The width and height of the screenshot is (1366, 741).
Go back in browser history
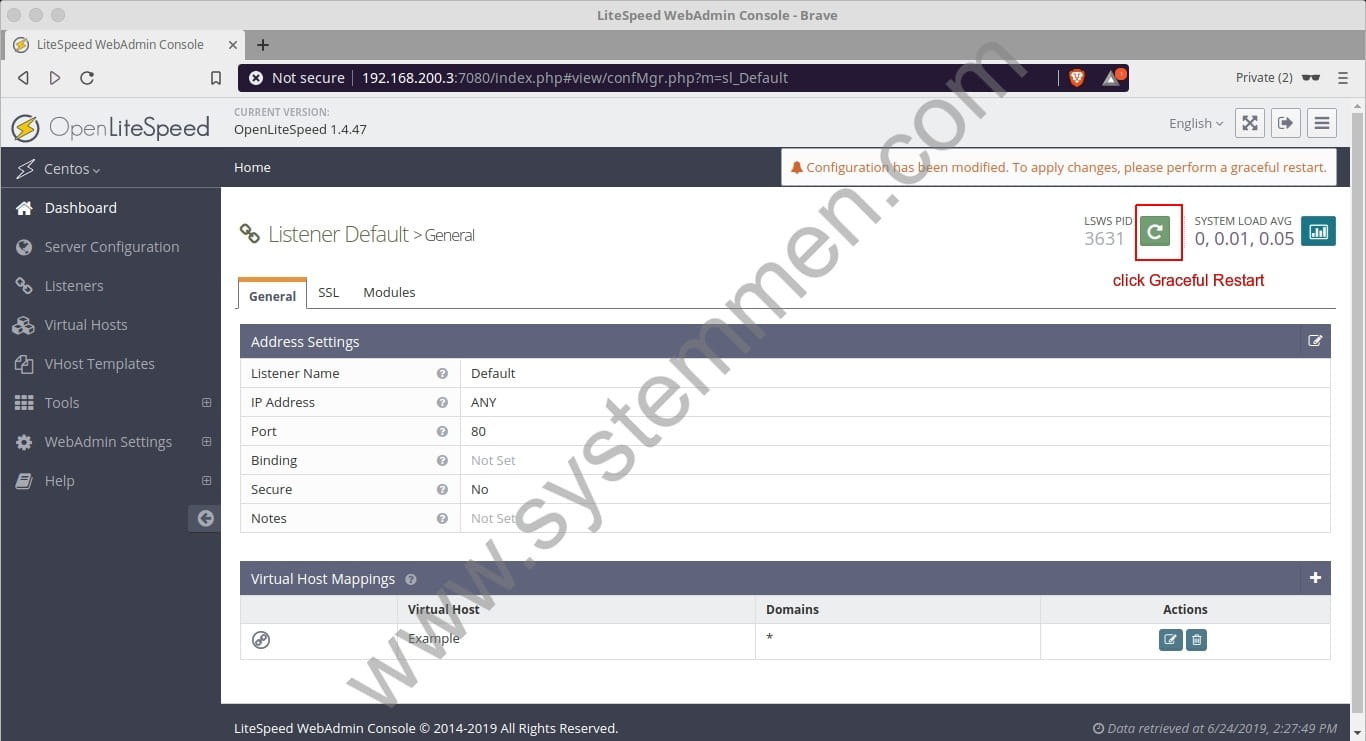pos(23,78)
